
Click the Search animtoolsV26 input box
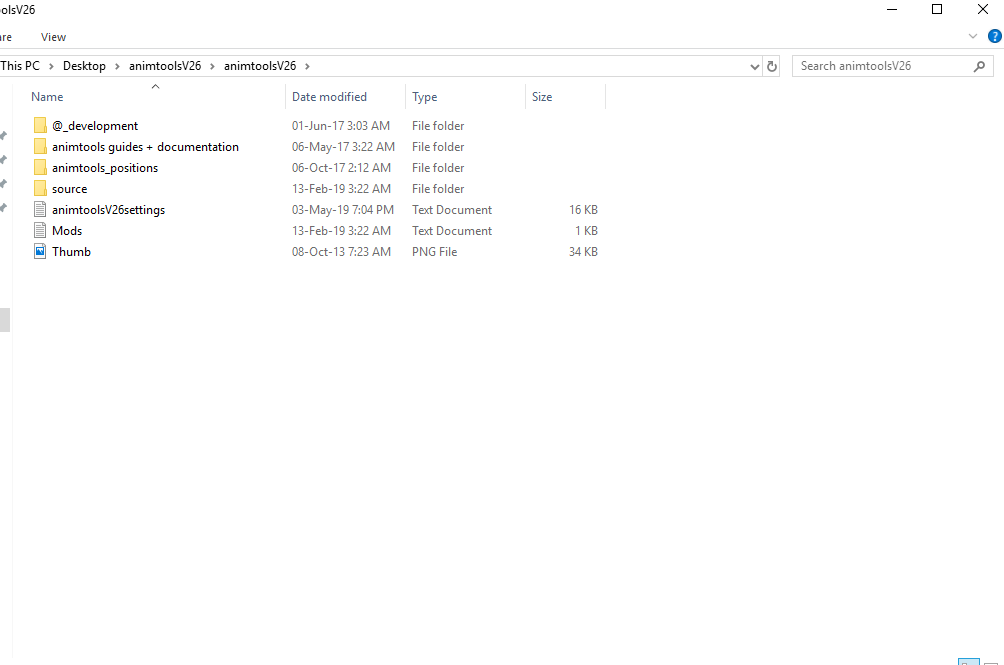(880, 66)
